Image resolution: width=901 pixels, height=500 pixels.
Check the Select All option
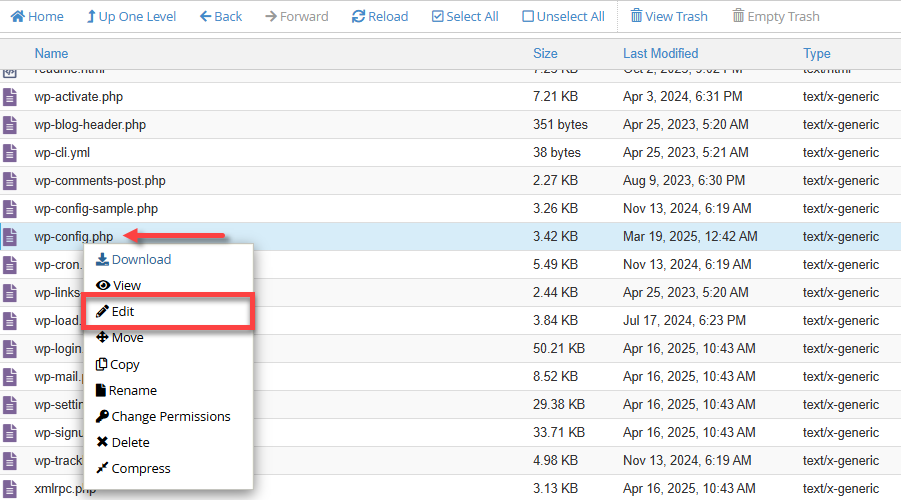(x=465, y=16)
